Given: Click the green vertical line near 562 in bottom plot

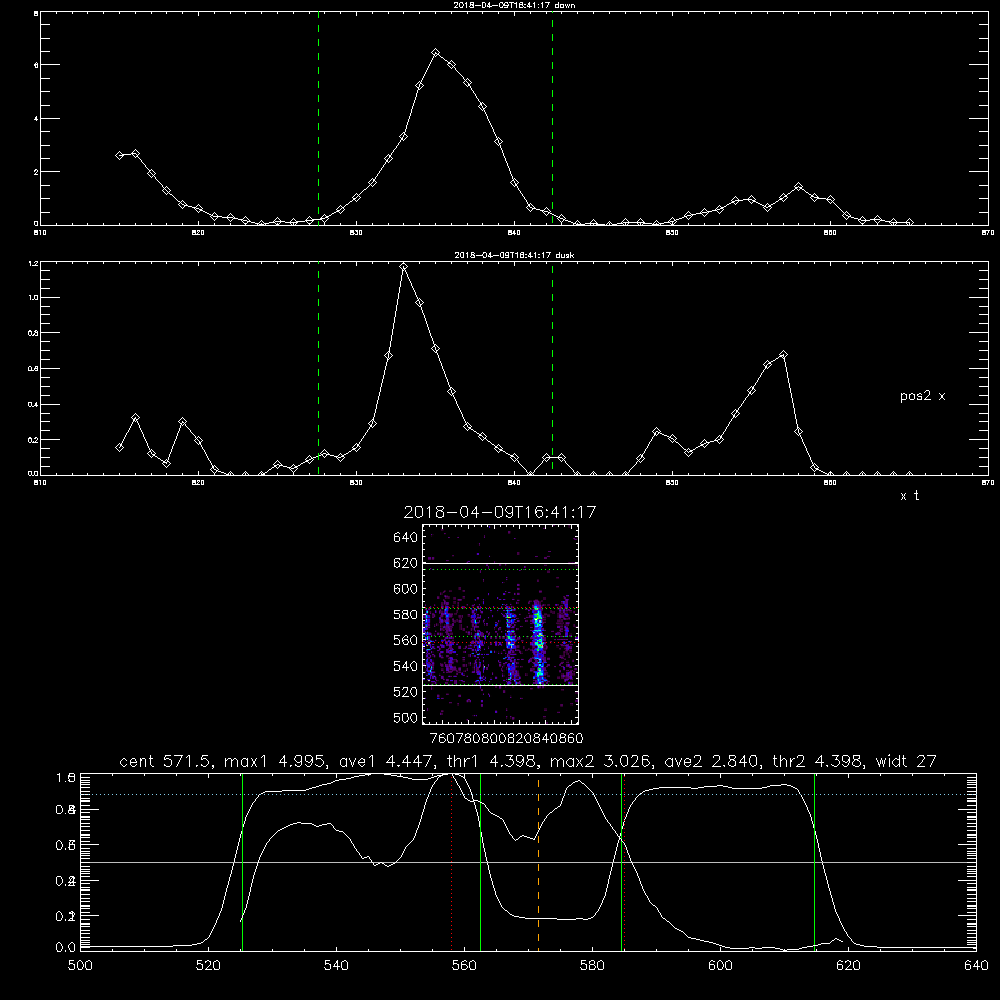Looking at the screenshot, I should (480, 861).
